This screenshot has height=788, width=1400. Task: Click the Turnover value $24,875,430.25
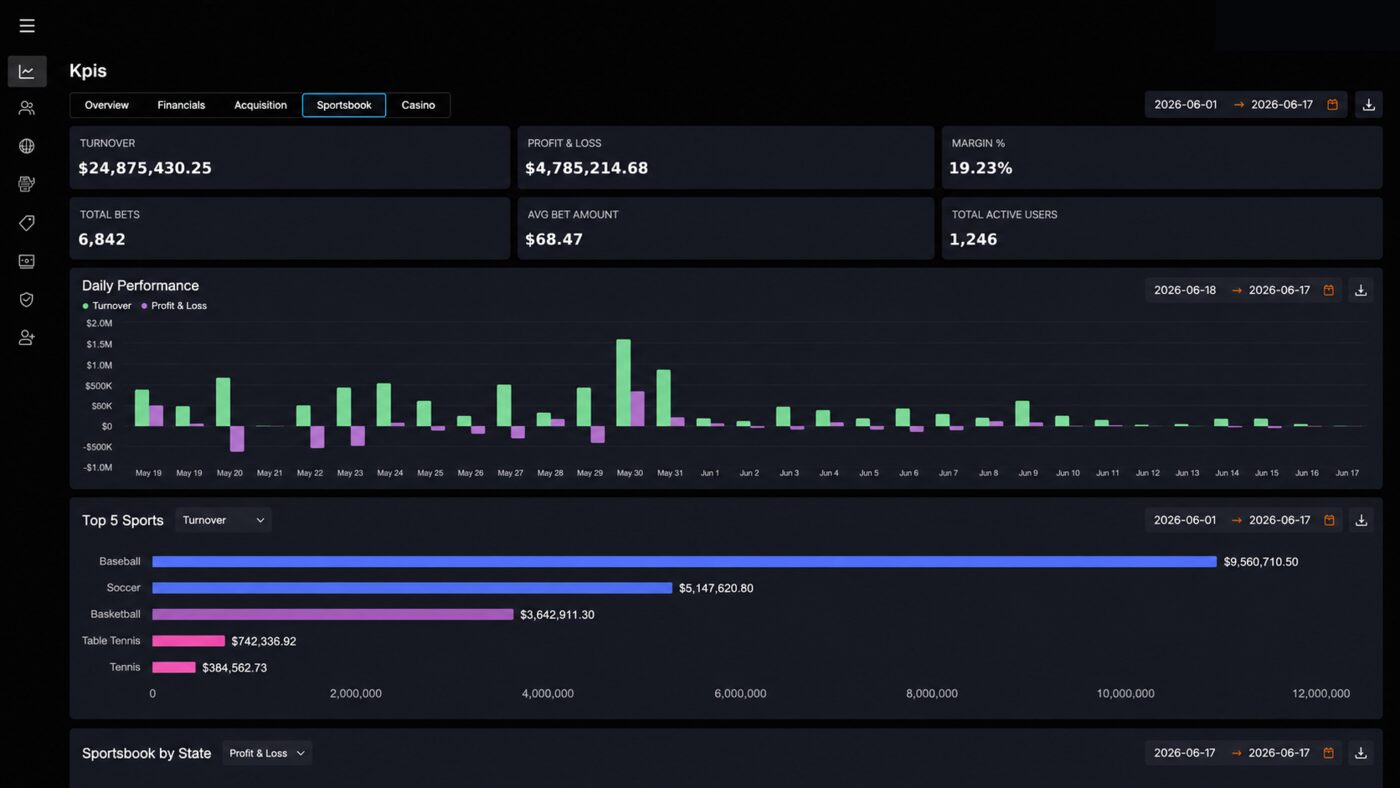(x=145, y=168)
